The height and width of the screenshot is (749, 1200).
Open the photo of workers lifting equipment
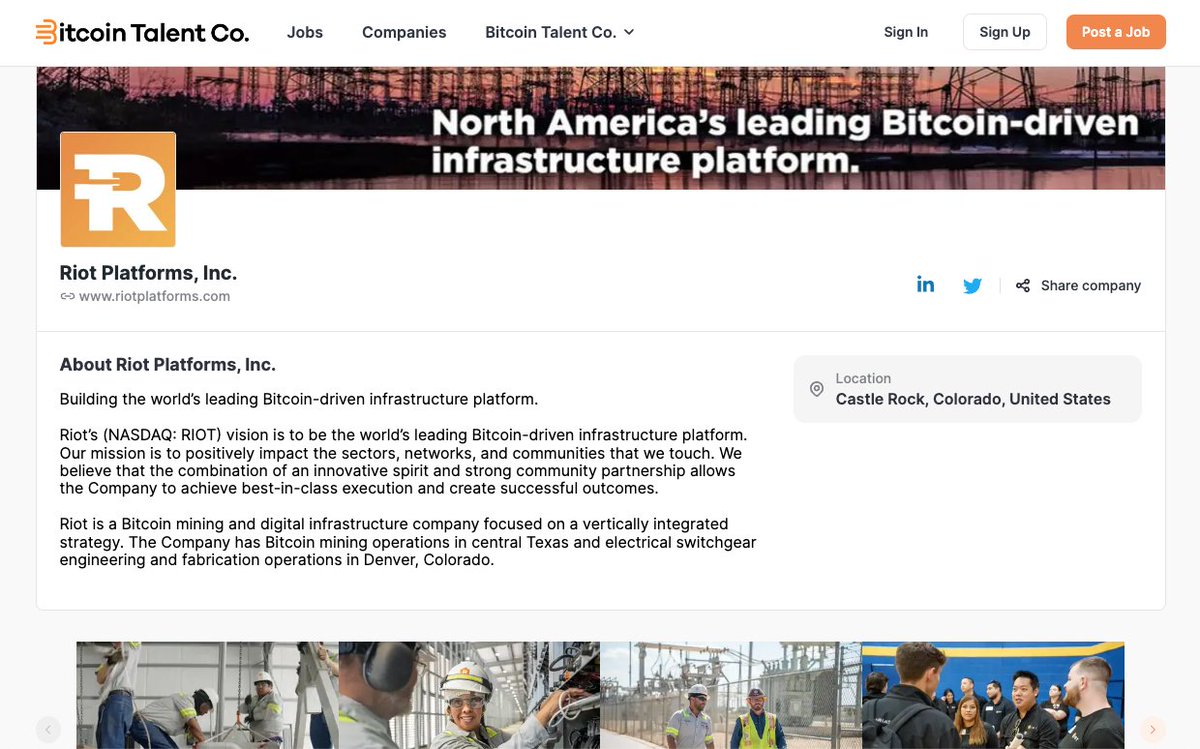click(208, 695)
